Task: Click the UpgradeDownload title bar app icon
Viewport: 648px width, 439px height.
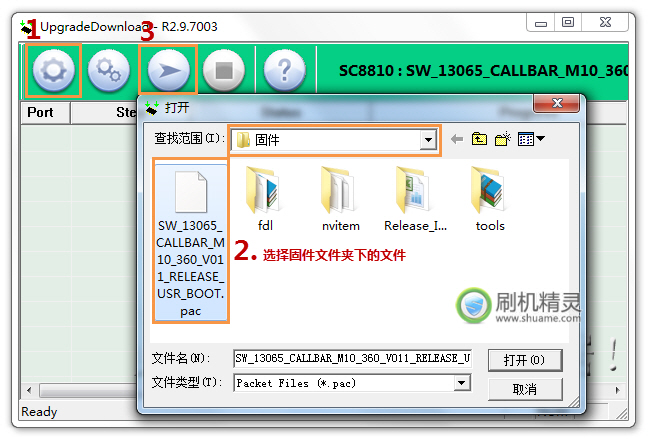Action: [x=26, y=27]
